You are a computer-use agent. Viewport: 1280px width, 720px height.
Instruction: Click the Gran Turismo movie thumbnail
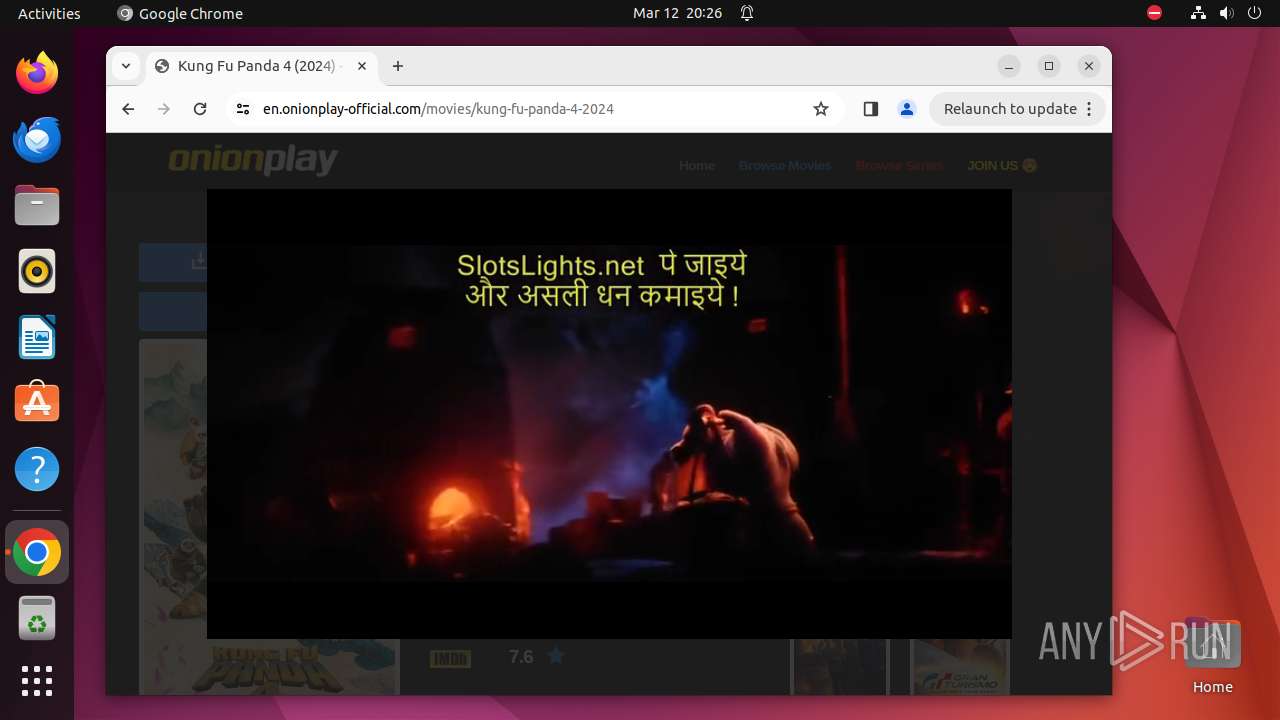tap(960, 666)
